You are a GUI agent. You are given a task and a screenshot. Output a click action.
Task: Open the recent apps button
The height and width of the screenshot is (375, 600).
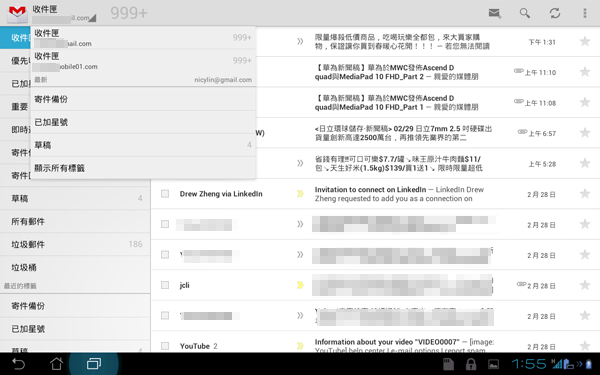coord(94,364)
